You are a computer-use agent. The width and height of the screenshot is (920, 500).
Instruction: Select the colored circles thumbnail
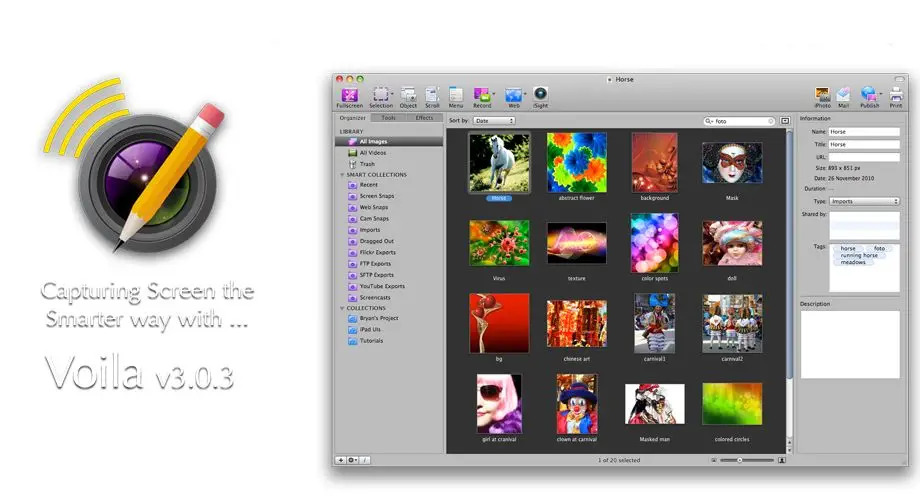pos(732,404)
